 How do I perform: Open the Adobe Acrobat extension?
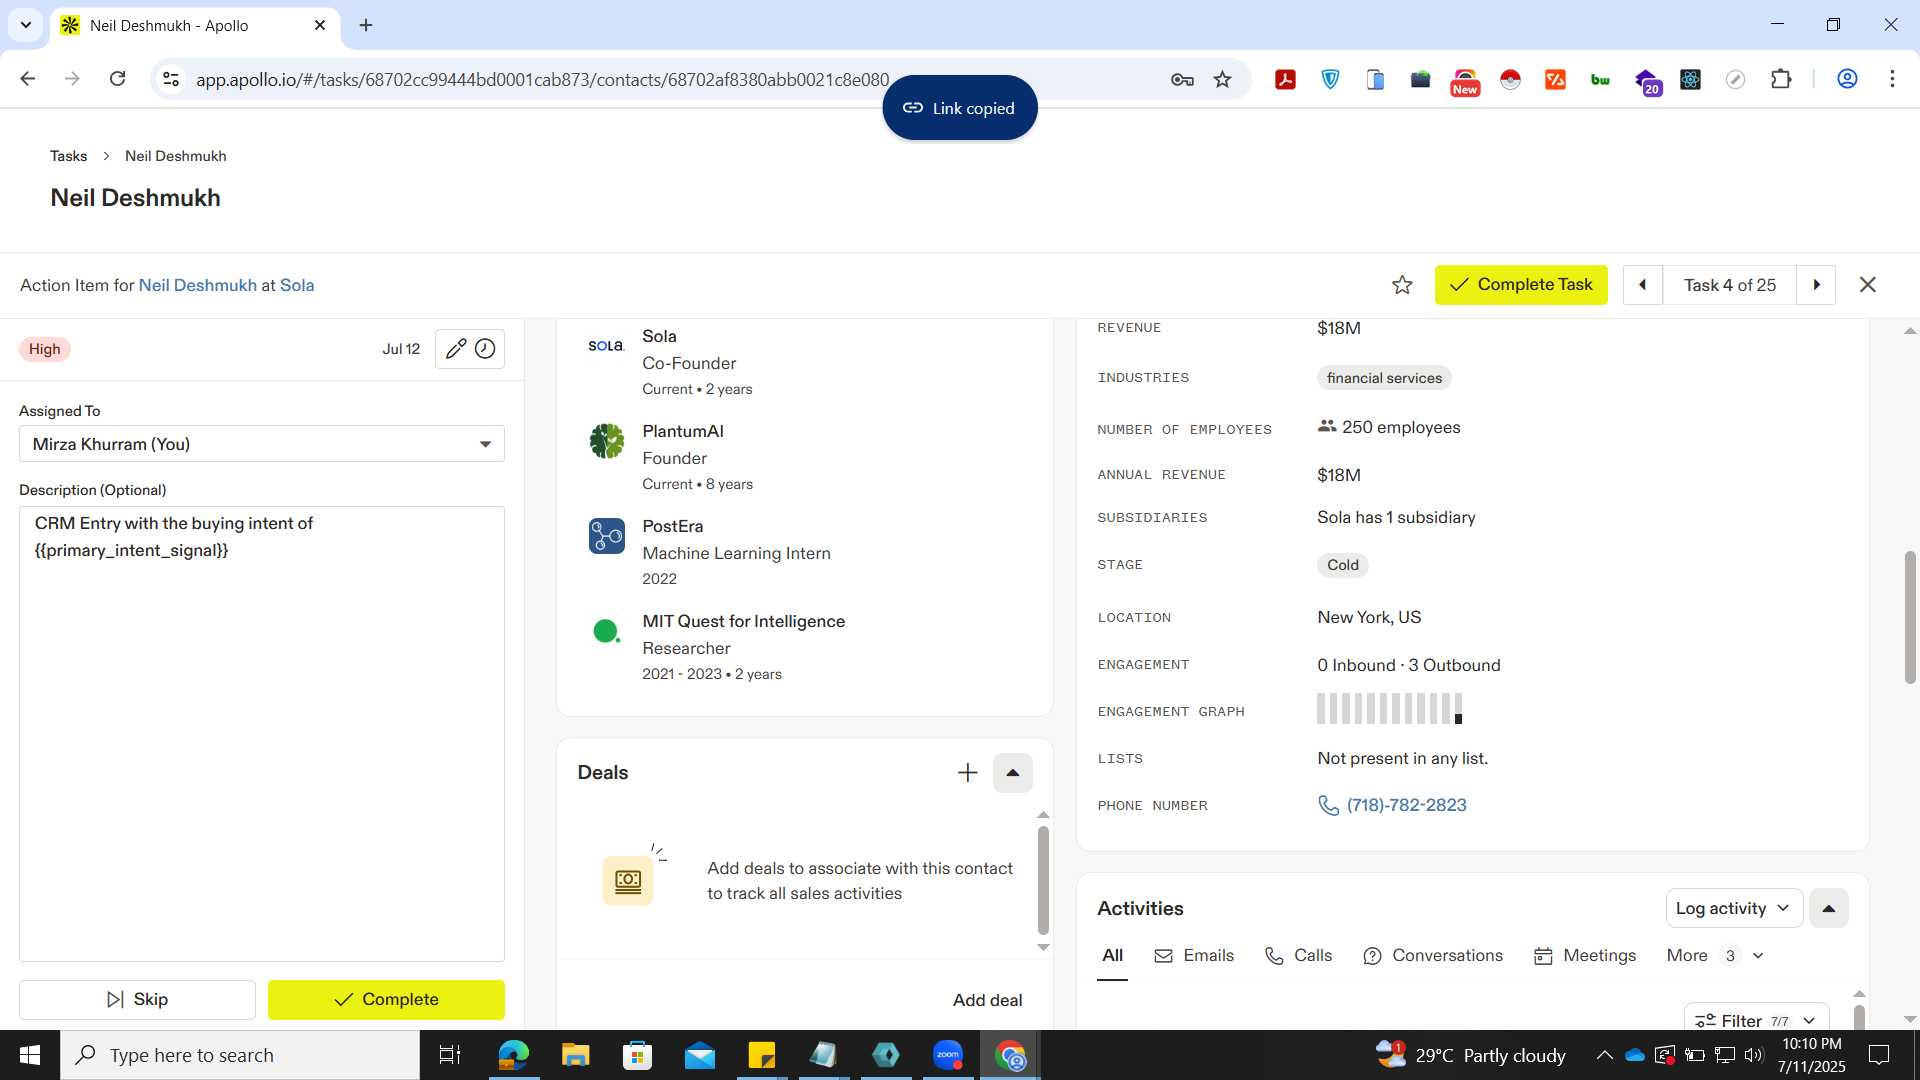[1285, 79]
